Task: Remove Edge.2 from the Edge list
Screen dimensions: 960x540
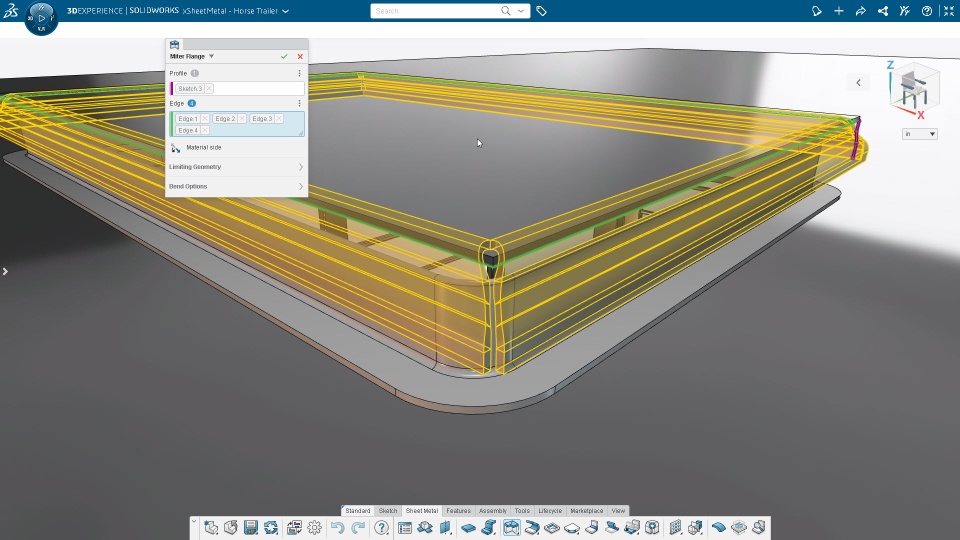Action: [x=242, y=119]
